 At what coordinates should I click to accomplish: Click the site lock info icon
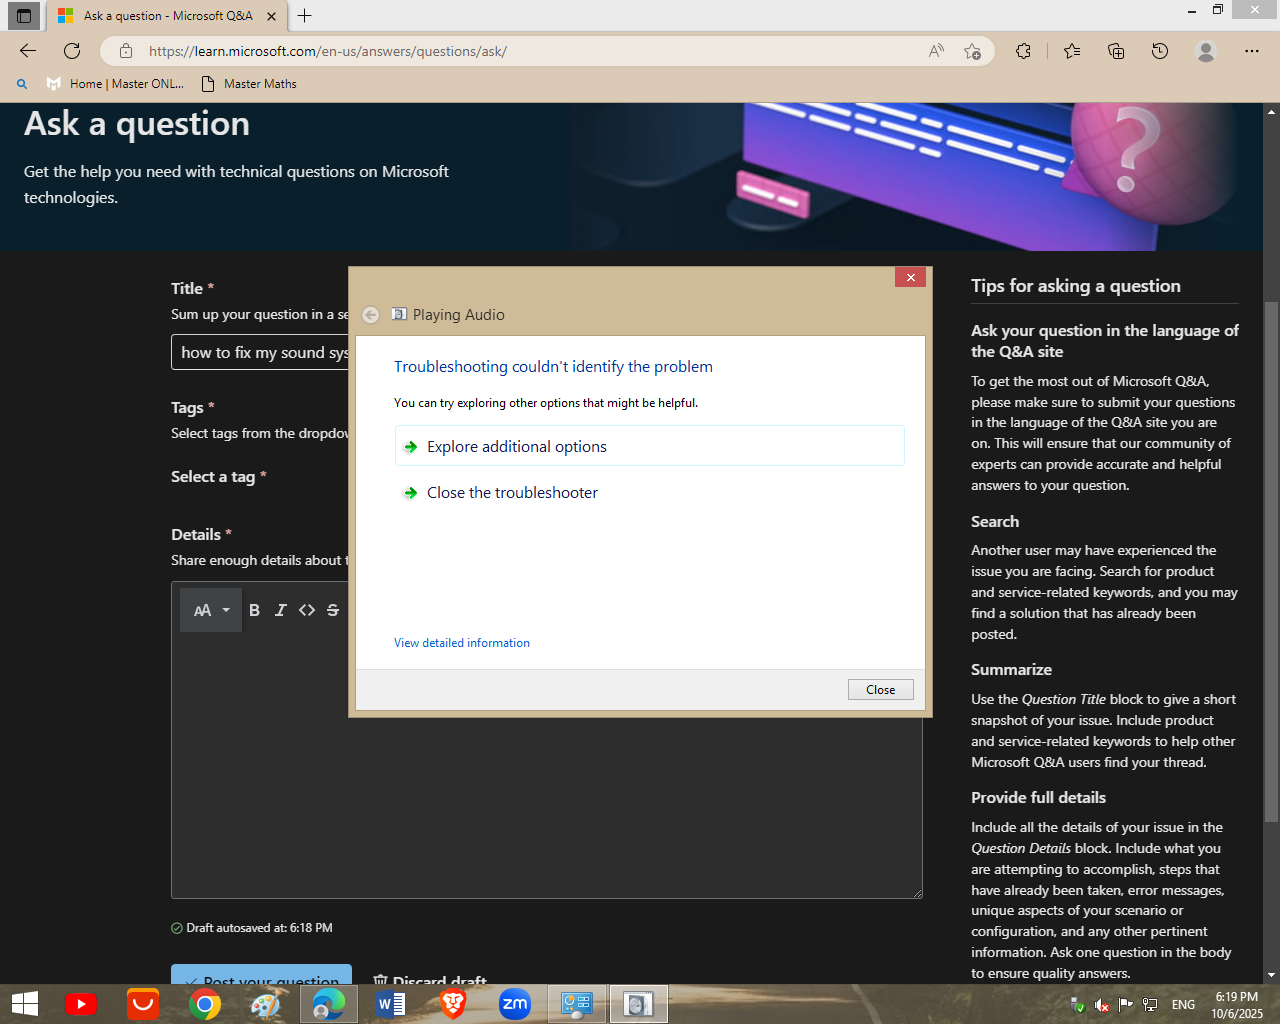pyautogui.click(x=126, y=51)
